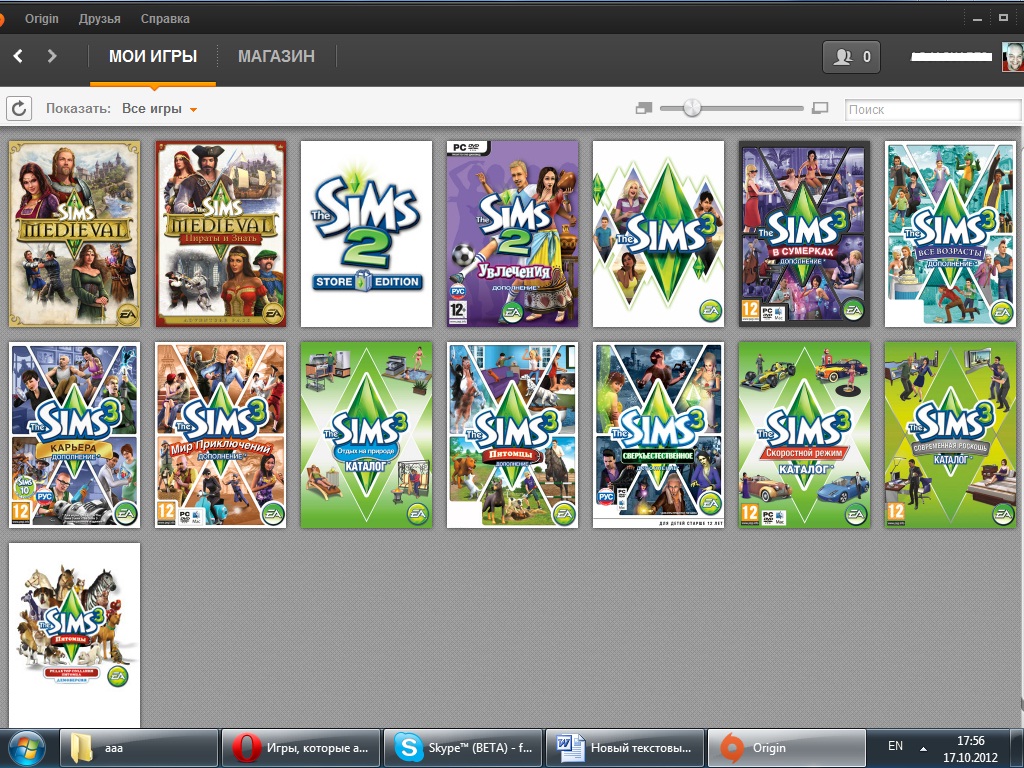Go forward with the right arrow

pos(52,56)
